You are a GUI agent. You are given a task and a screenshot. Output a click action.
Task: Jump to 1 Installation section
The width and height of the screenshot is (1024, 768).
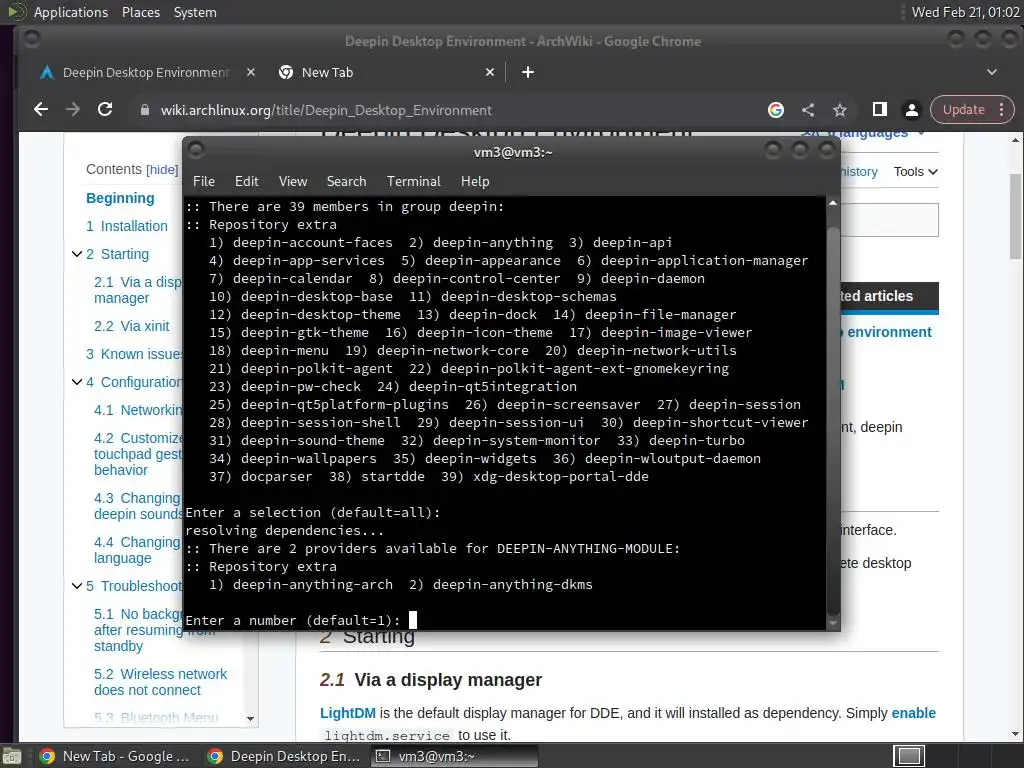(x=127, y=226)
